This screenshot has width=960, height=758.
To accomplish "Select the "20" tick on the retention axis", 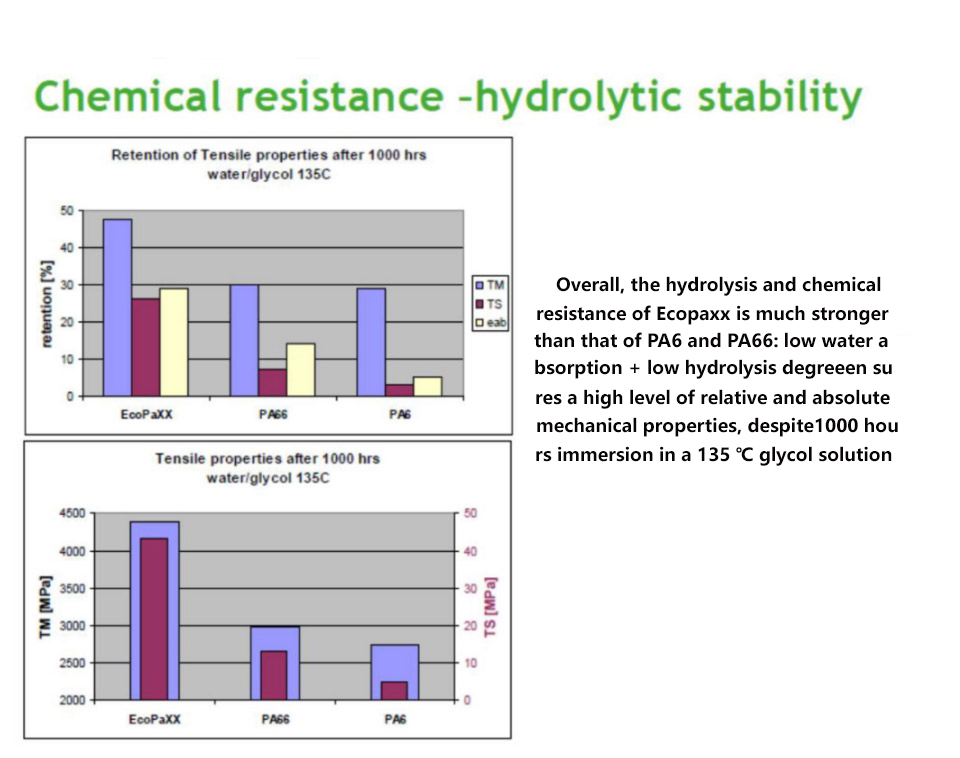I will click(x=67, y=322).
